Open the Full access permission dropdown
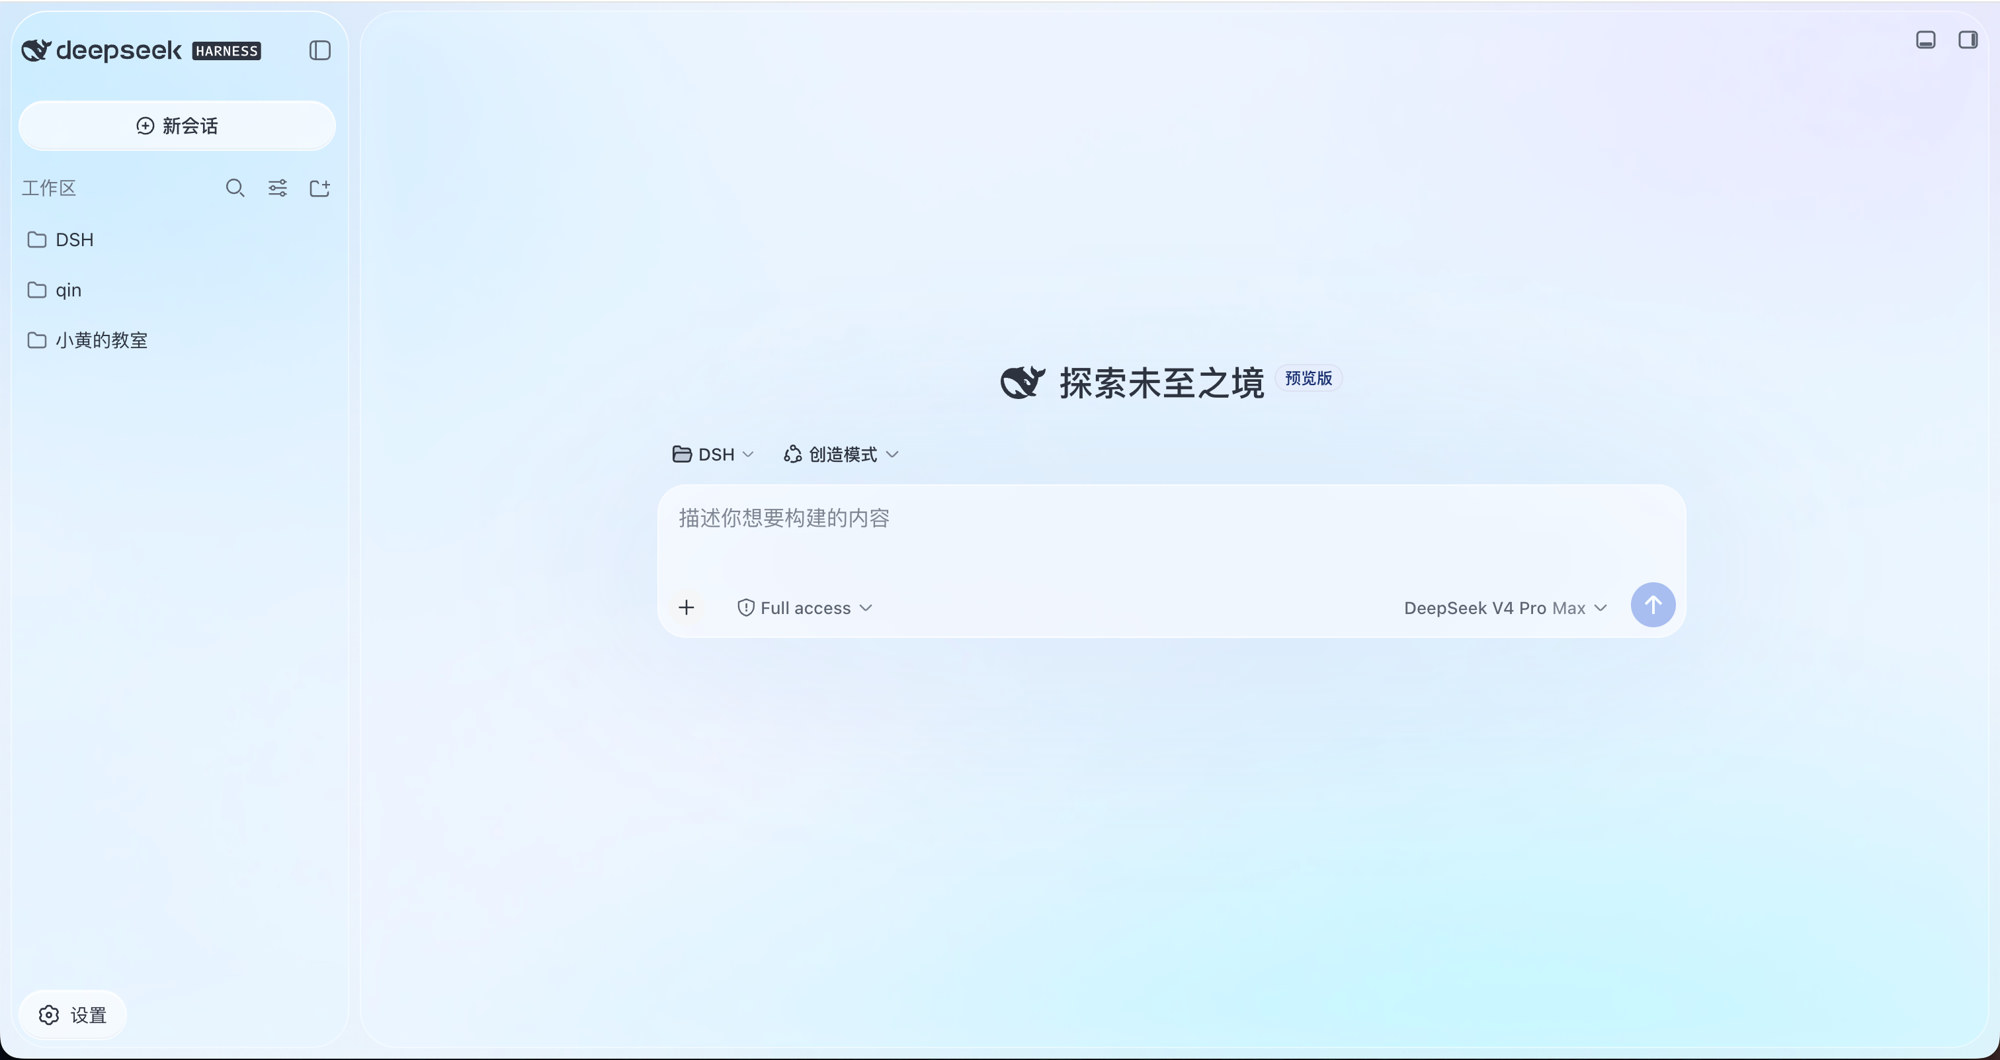 (805, 608)
